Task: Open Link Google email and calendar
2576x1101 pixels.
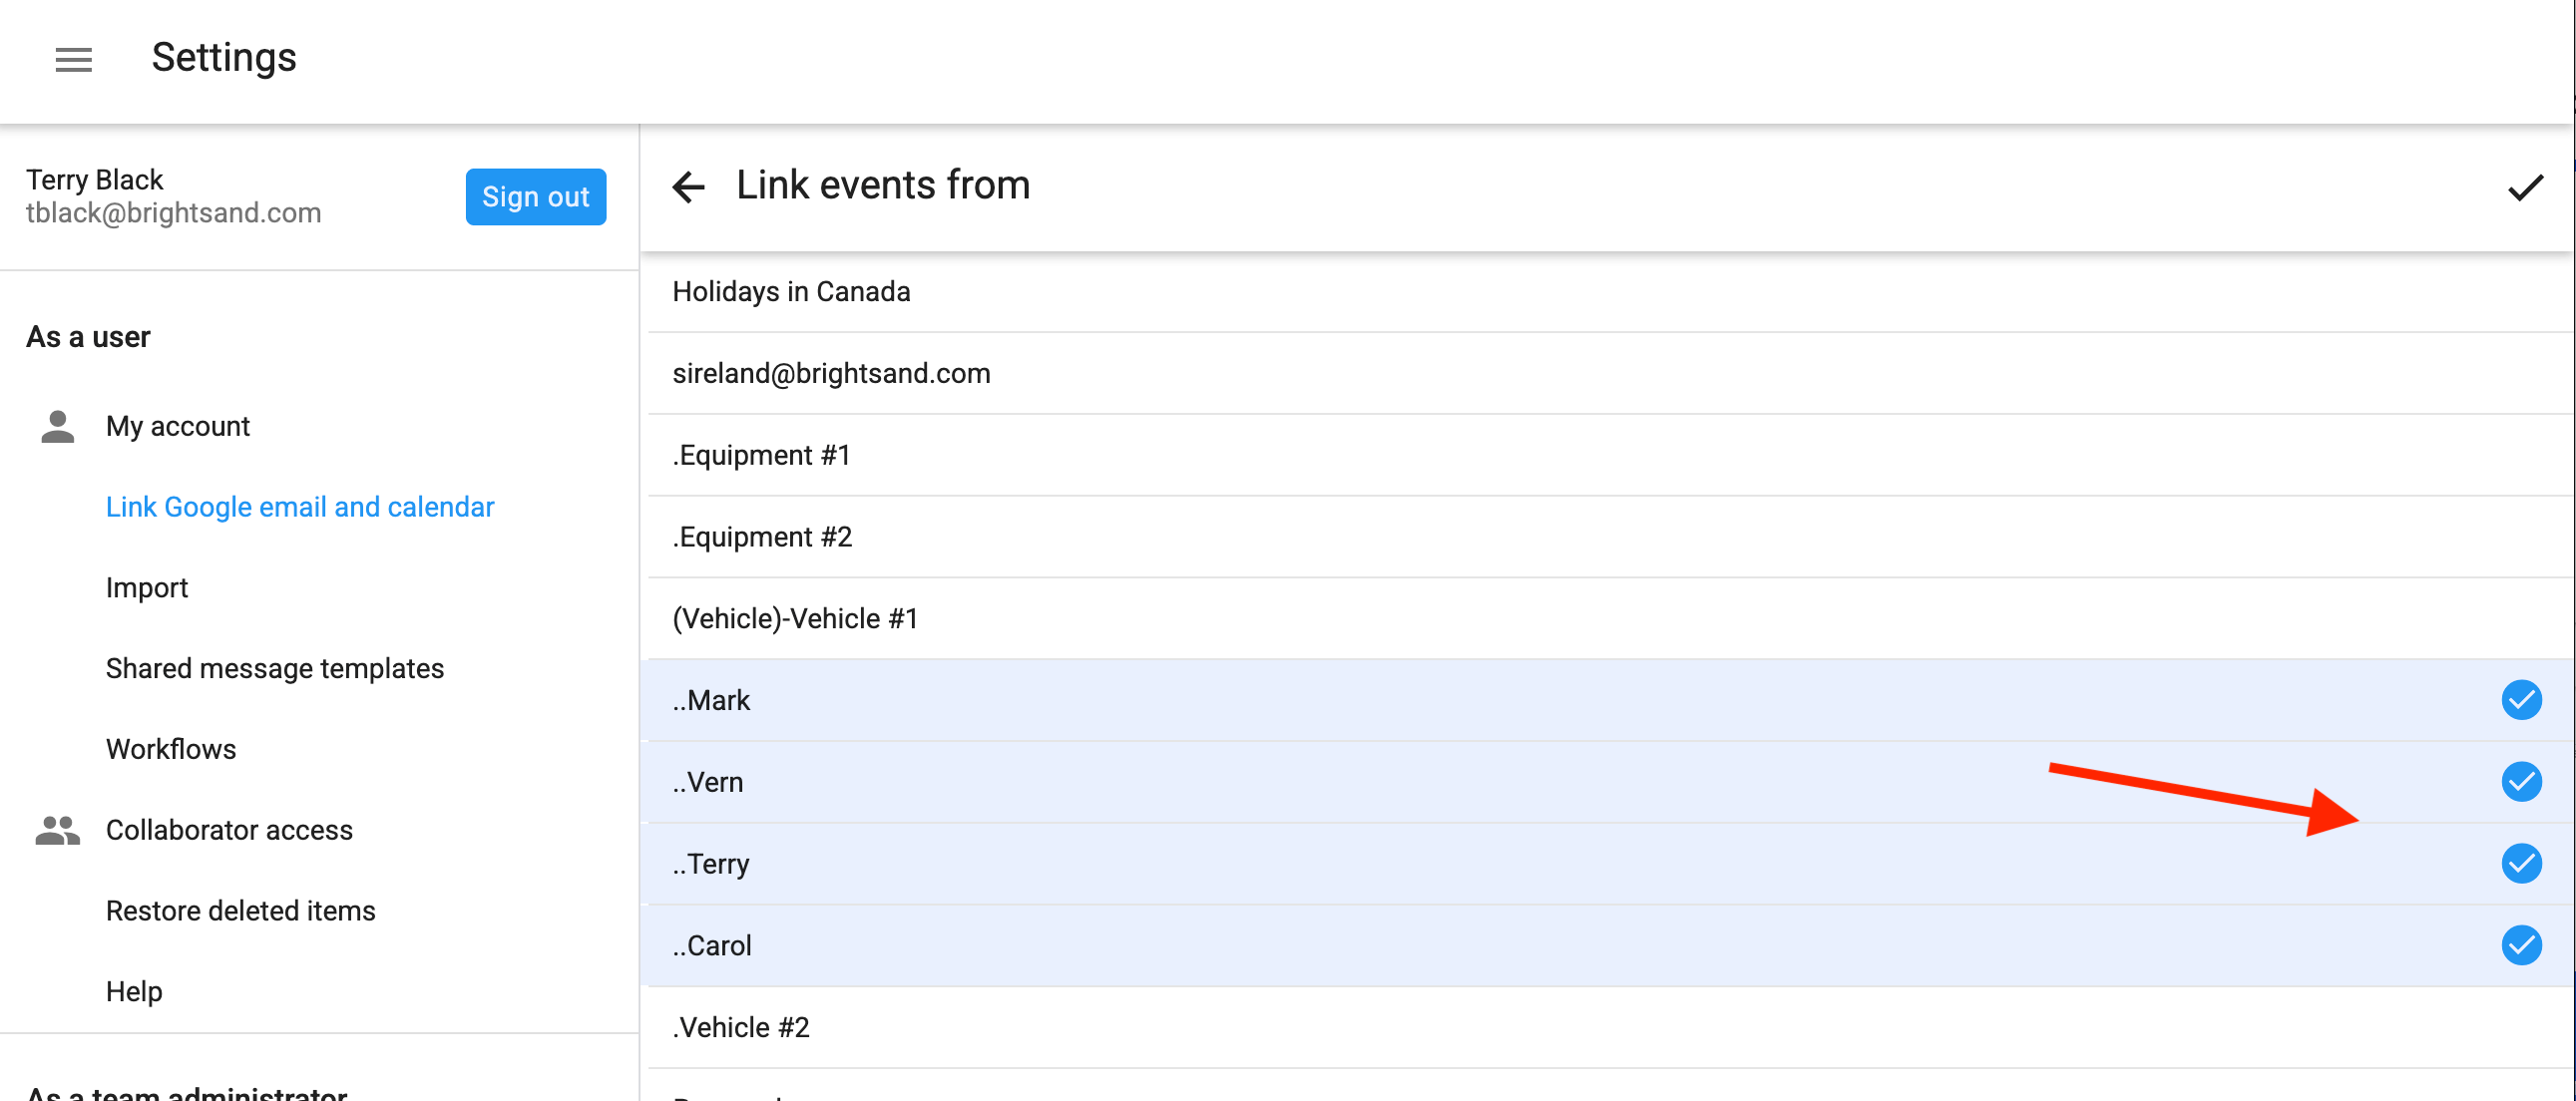Action: pos(300,507)
